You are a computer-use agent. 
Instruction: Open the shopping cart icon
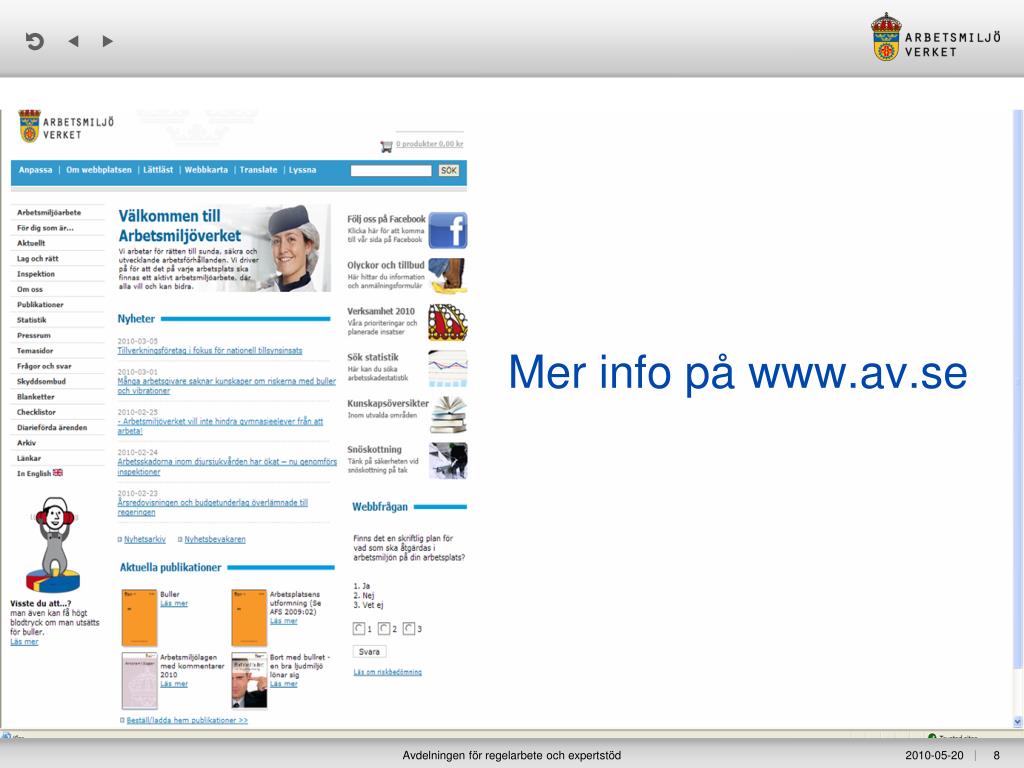(387, 146)
